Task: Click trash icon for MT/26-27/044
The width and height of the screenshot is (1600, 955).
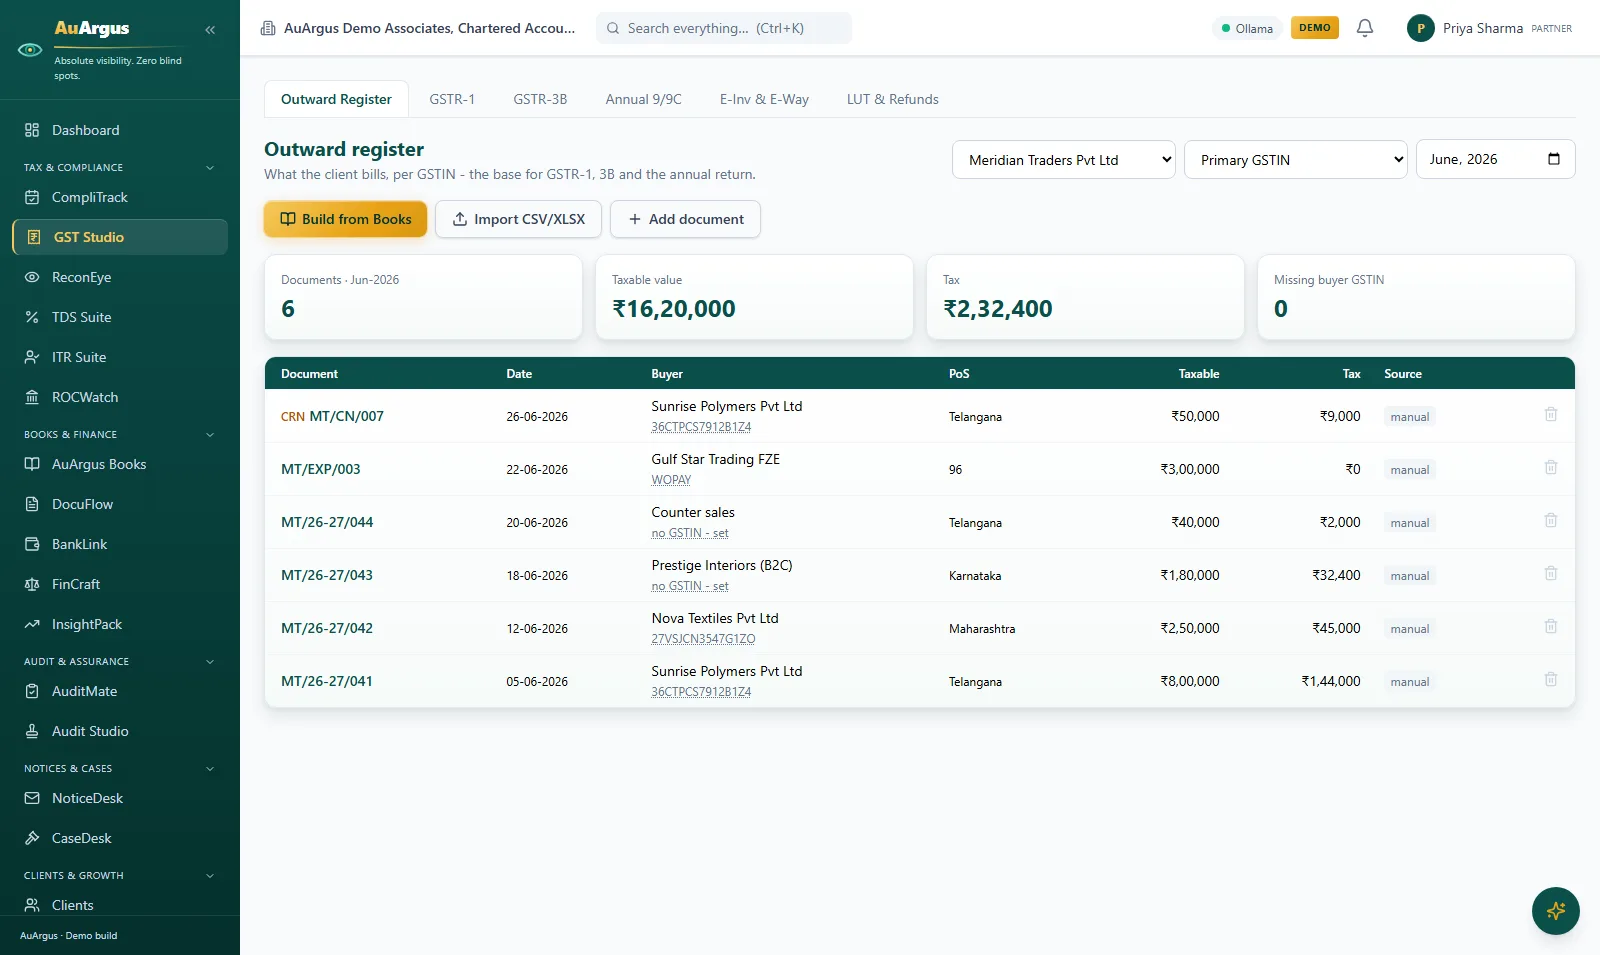Action: pyautogui.click(x=1551, y=520)
